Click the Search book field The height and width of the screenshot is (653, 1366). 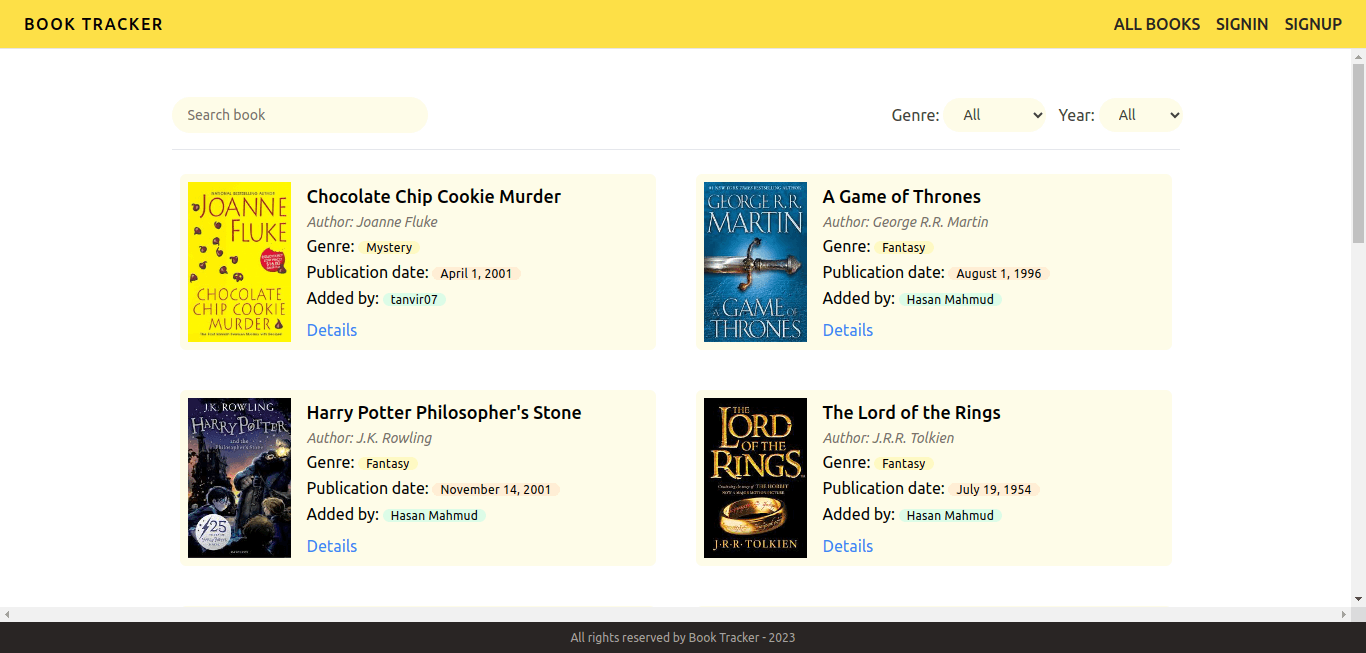pos(299,115)
